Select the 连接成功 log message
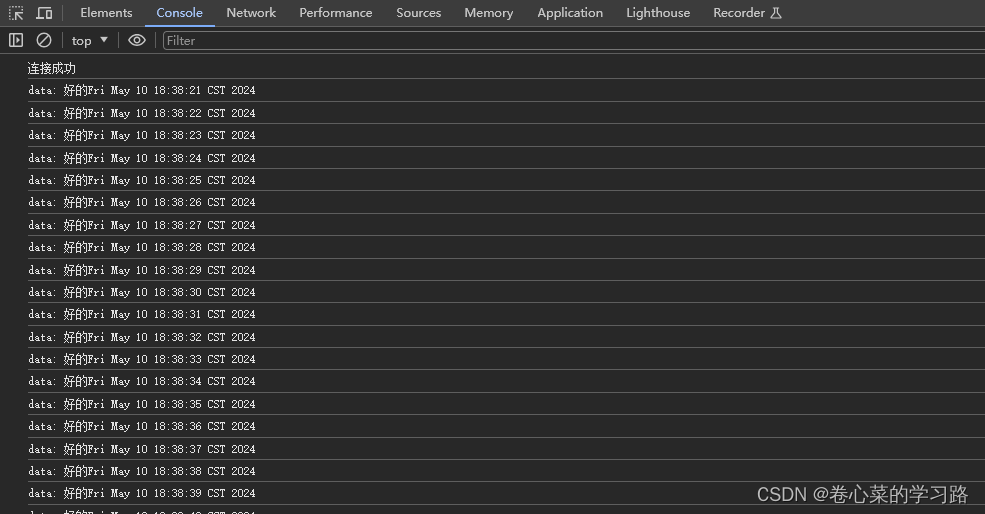Viewport: 985px width, 514px height. pyautogui.click(x=52, y=68)
